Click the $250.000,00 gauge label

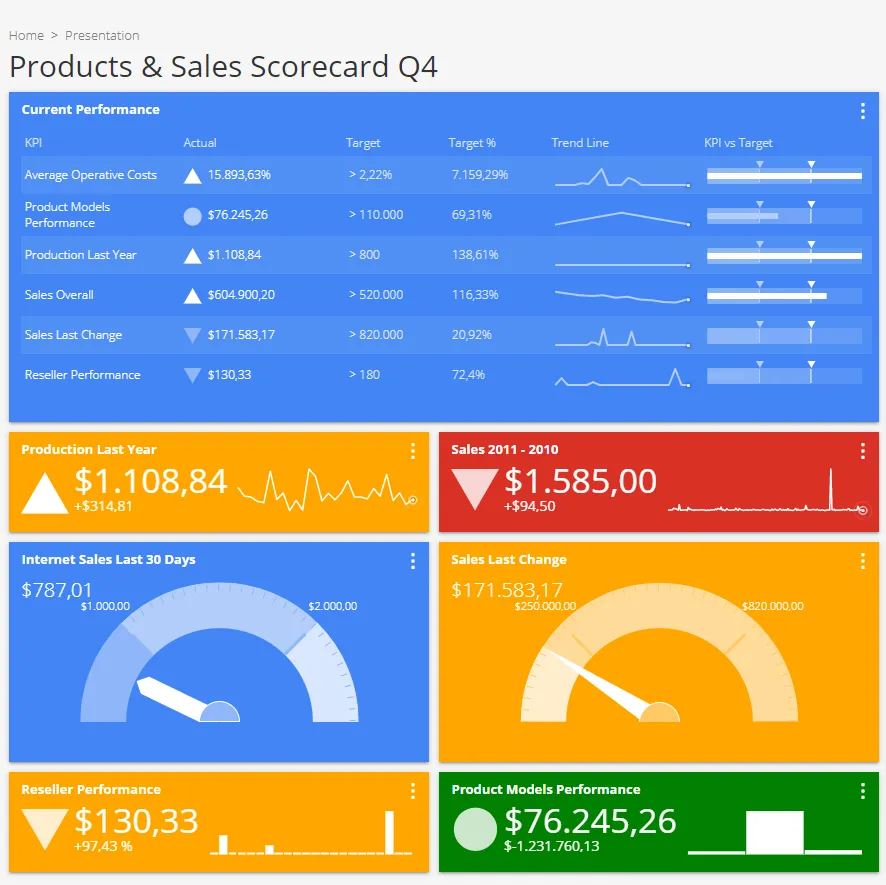tap(545, 606)
